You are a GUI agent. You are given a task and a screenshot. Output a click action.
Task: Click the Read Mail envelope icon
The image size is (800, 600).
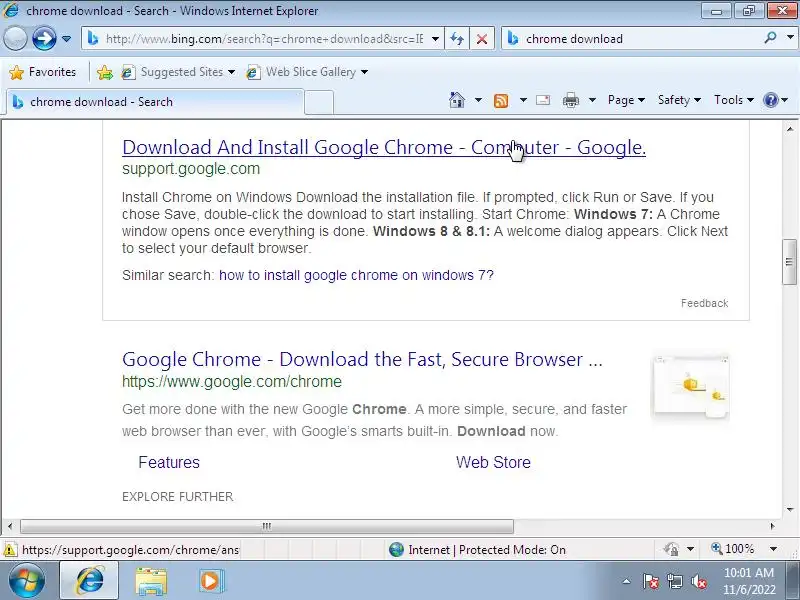pyautogui.click(x=543, y=100)
